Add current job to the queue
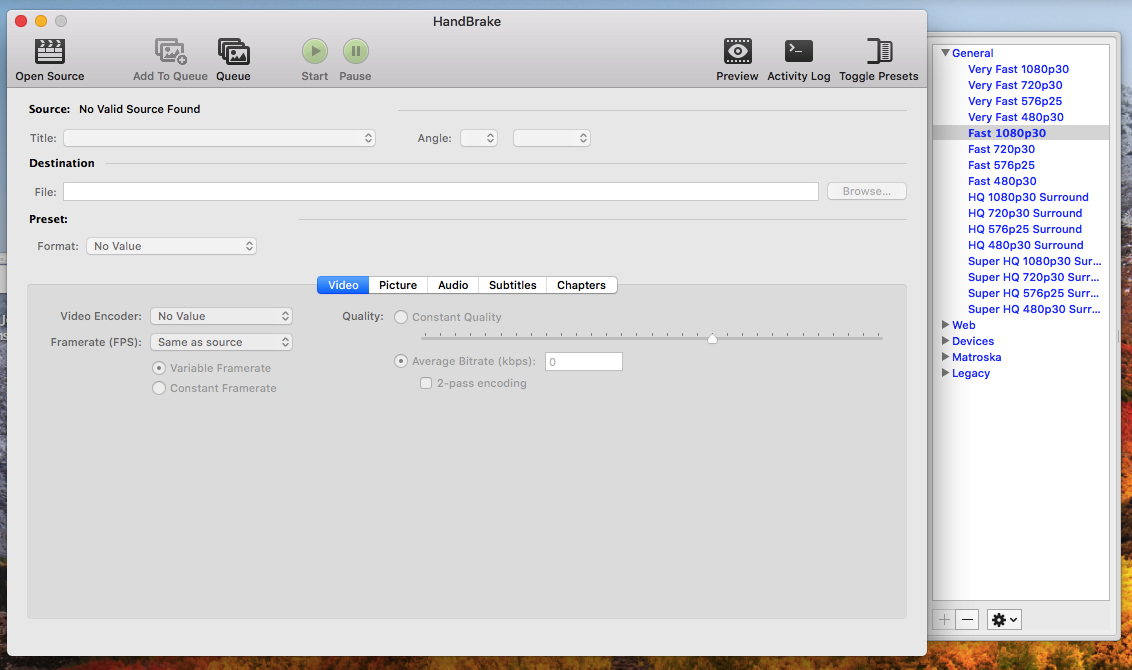The image size is (1132, 670). [x=170, y=60]
